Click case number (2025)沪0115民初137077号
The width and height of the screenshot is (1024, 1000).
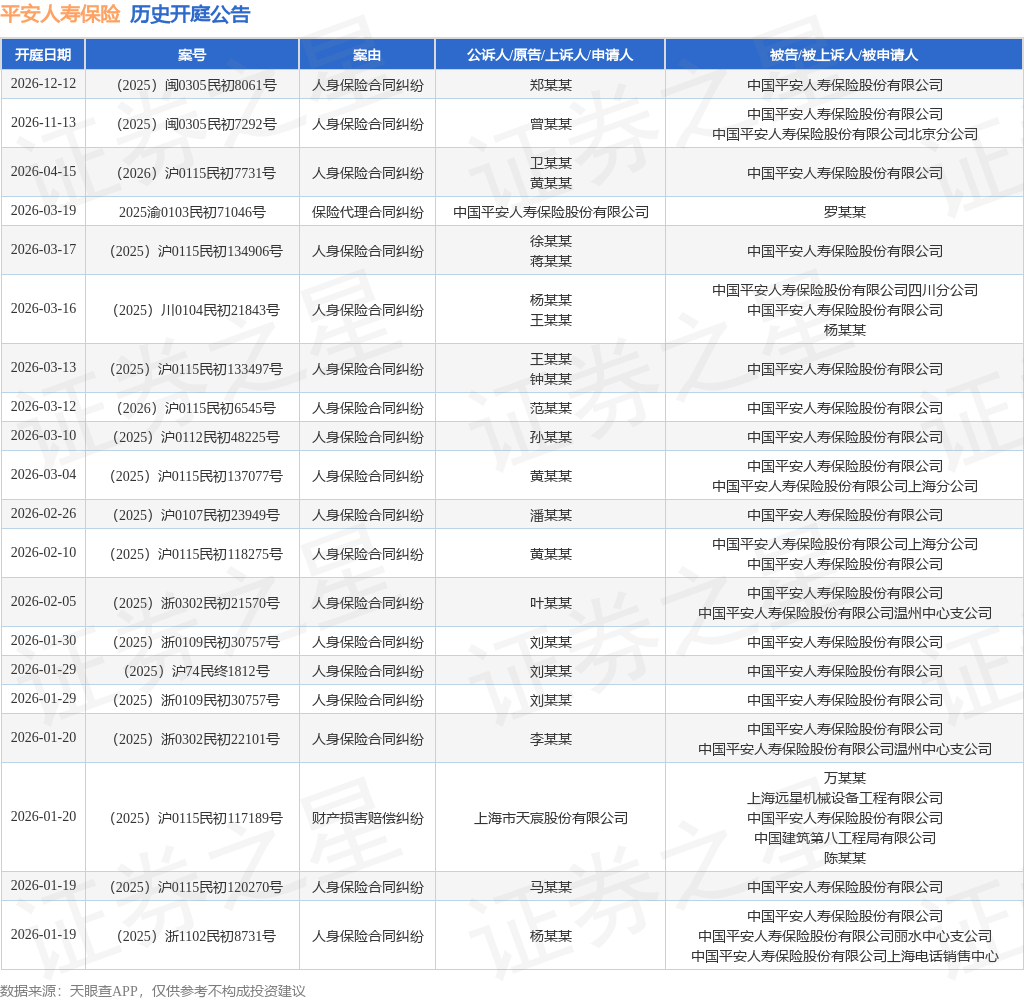[x=197, y=476]
